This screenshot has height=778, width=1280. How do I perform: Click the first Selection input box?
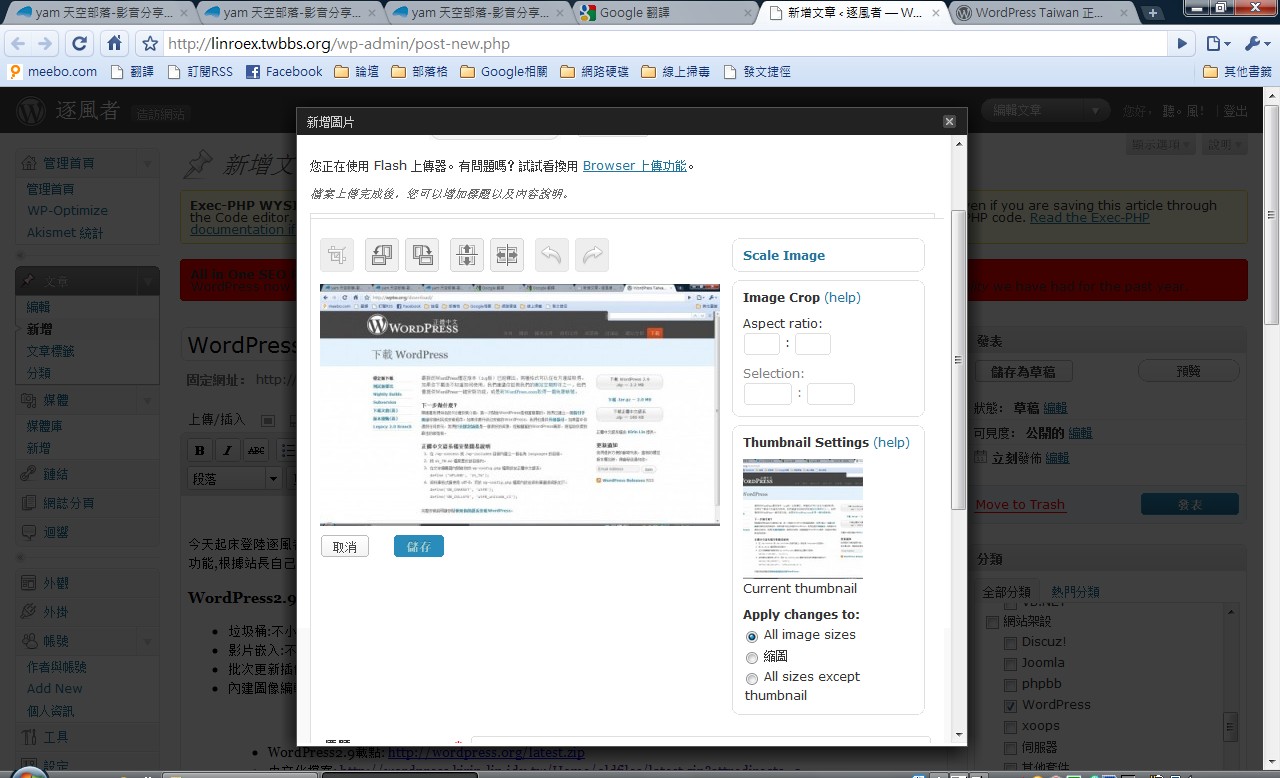pos(768,394)
